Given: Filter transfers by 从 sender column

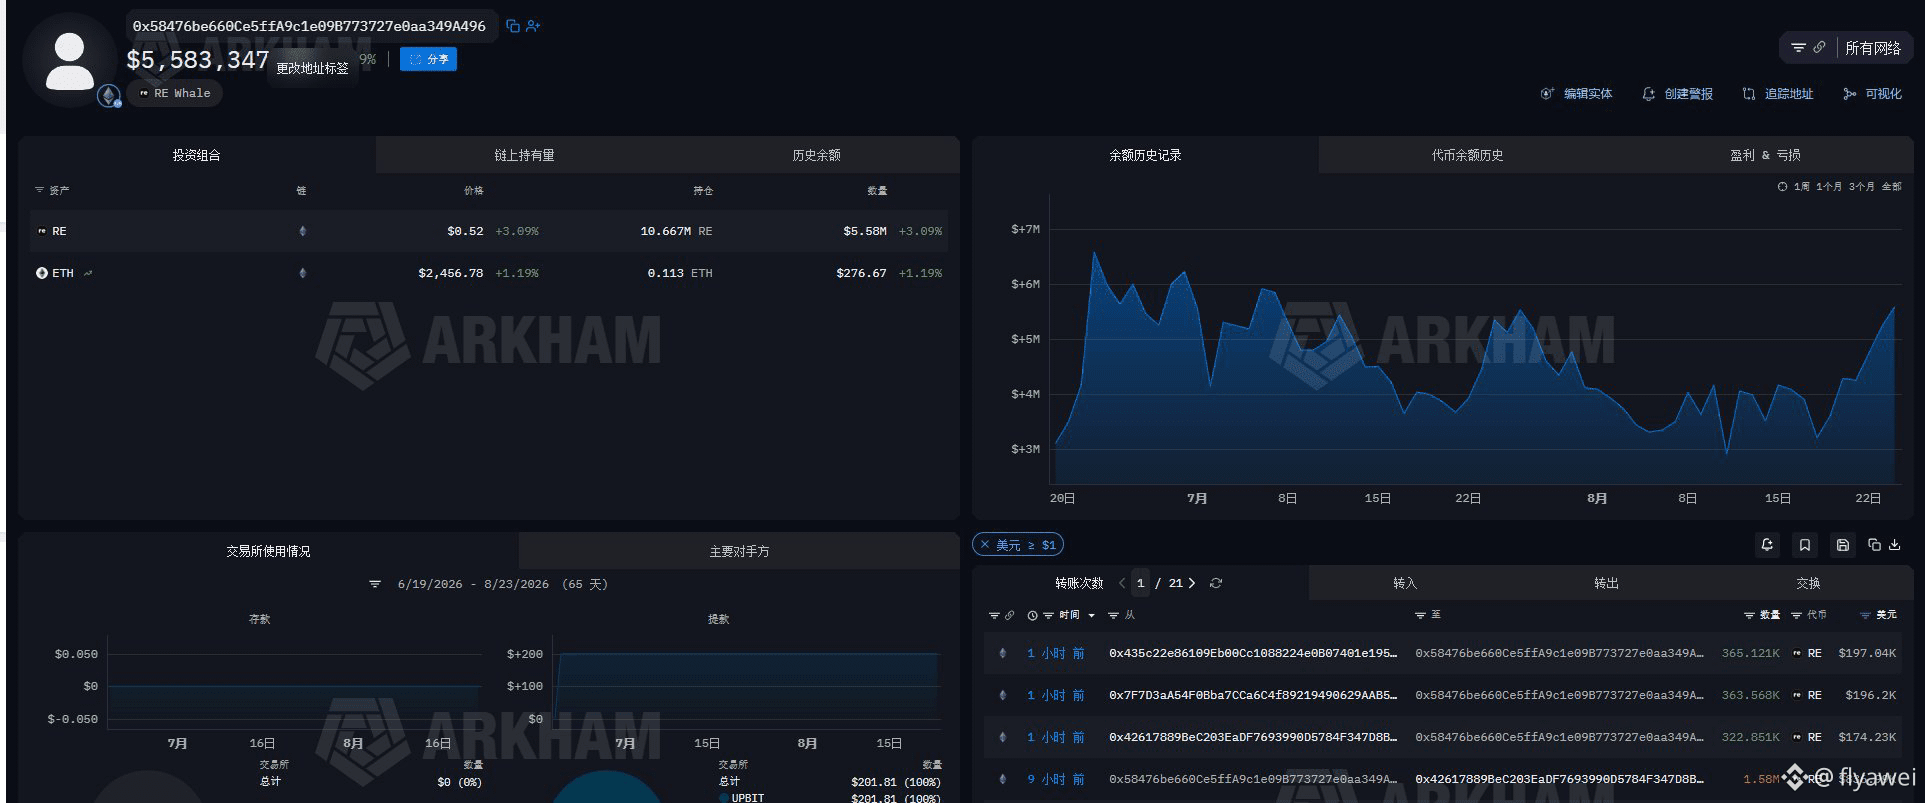Looking at the screenshot, I should [x=1121, y=615].
